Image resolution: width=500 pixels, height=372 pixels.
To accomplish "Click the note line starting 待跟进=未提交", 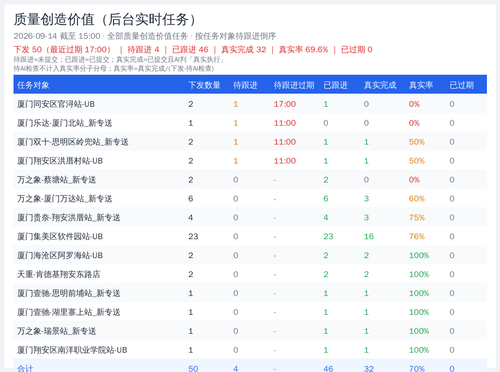I will point(119,60).
